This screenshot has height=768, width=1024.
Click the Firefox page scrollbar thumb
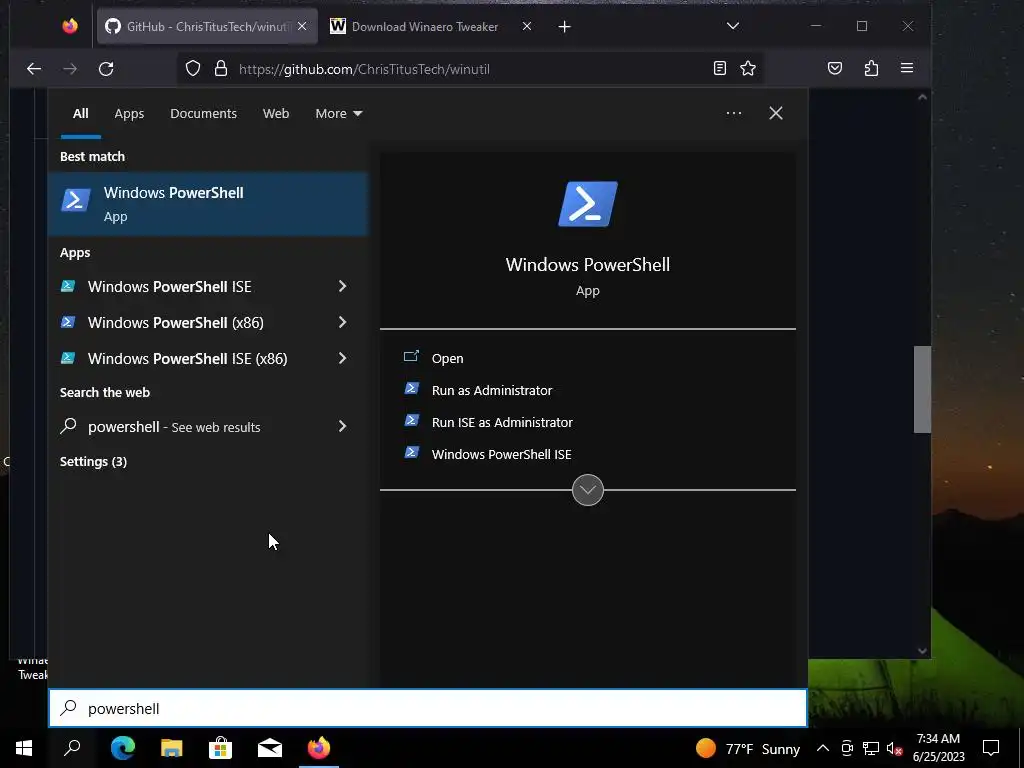(x=921, y=389)
